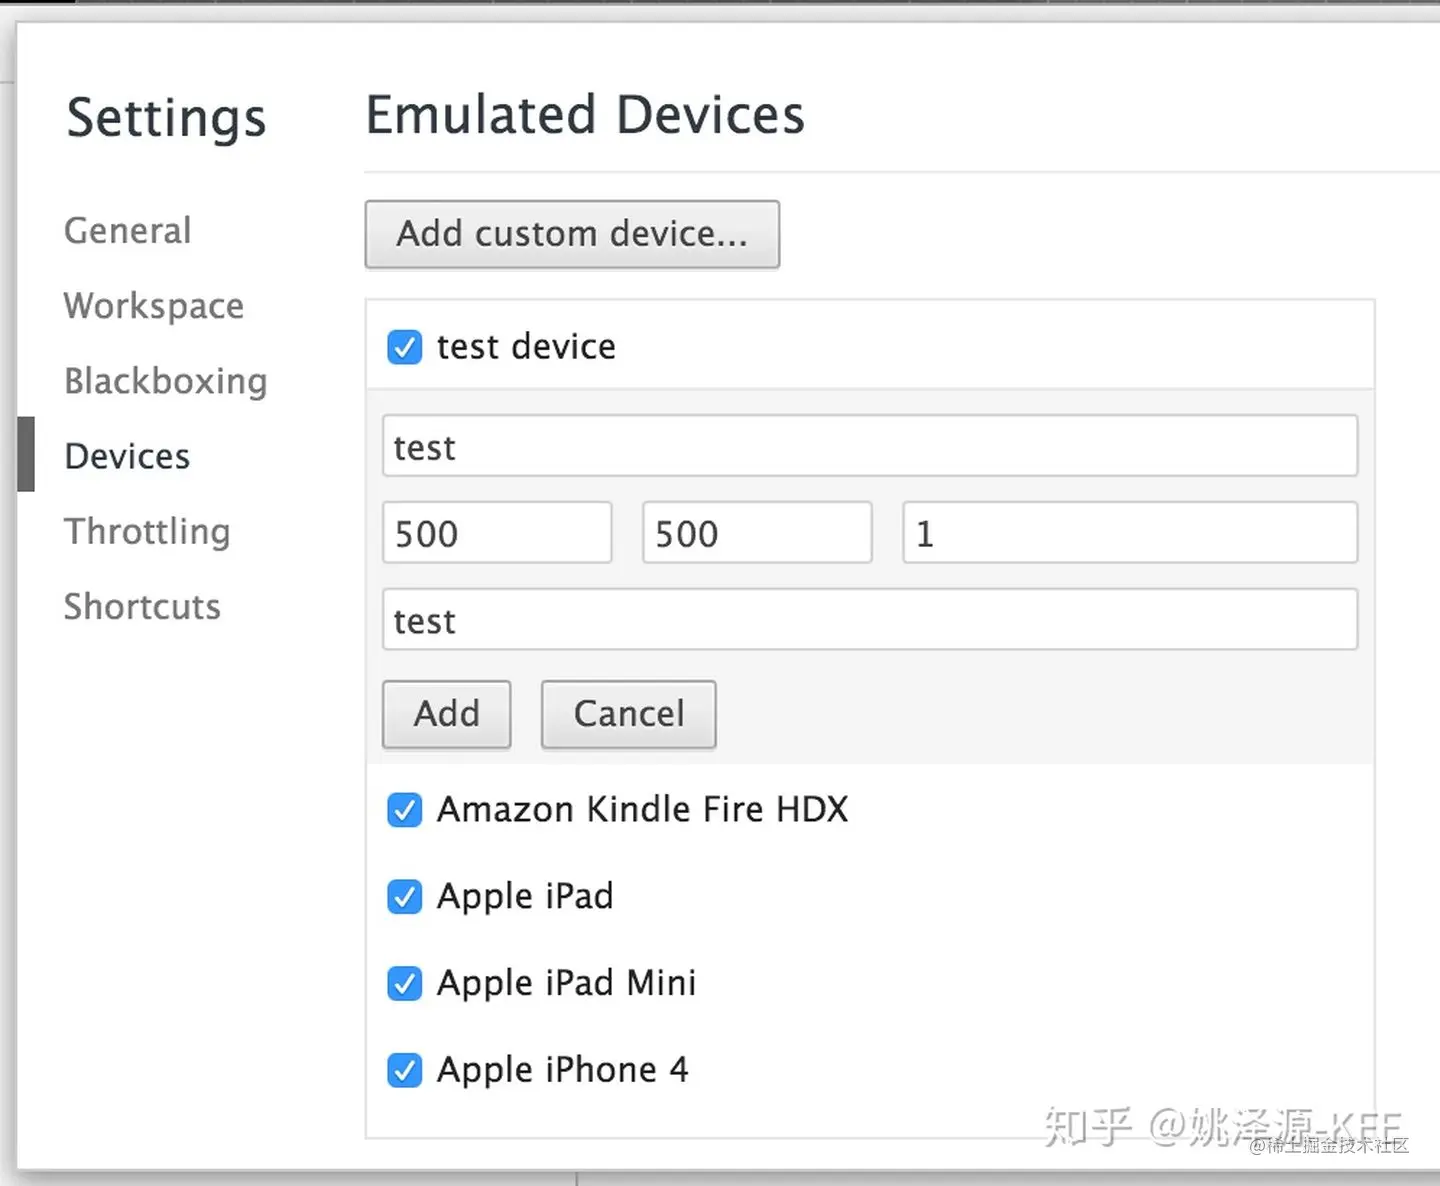
Task: Focus the user agent string field
Action: 869,620
